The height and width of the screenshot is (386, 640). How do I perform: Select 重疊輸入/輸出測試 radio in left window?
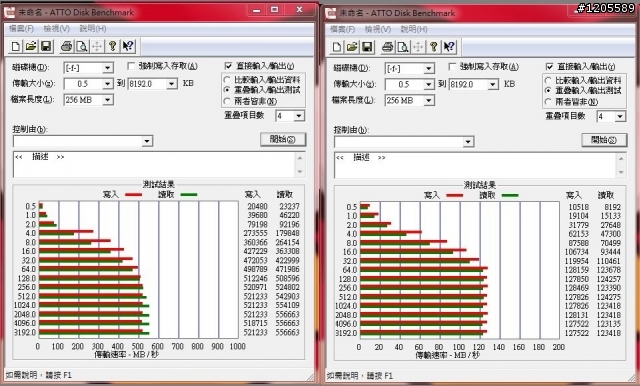(x=227, y=90)
